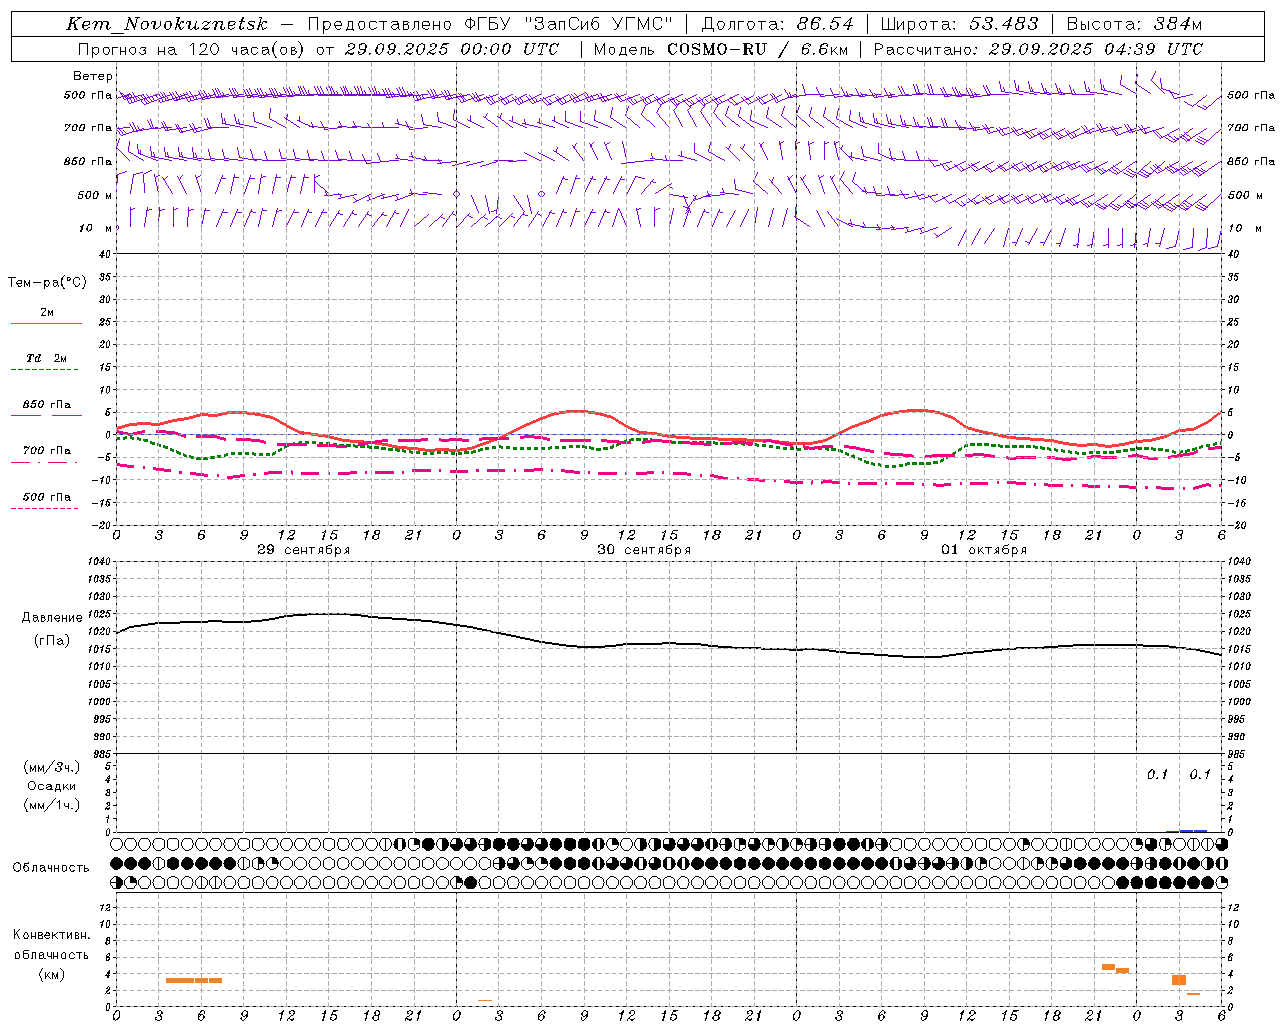The image size is (1280, 1024).
Task: Click the Осадки precipitation label
Action: pyautogui.click(x=52, y=786)
